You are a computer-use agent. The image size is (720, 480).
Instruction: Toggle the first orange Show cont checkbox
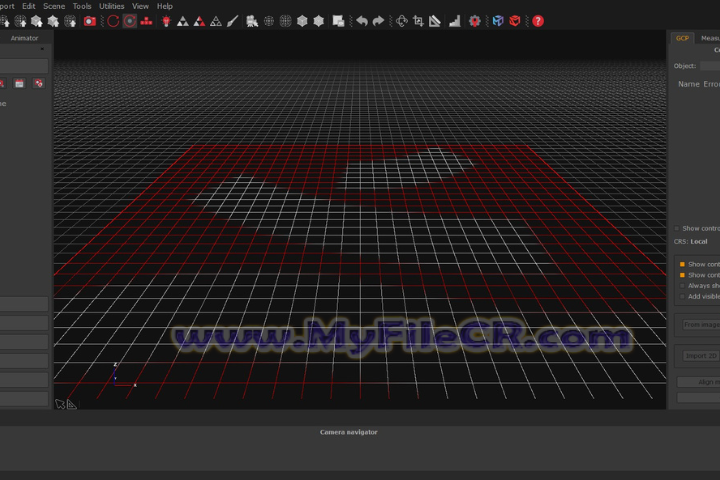click(x=682, y=264)
